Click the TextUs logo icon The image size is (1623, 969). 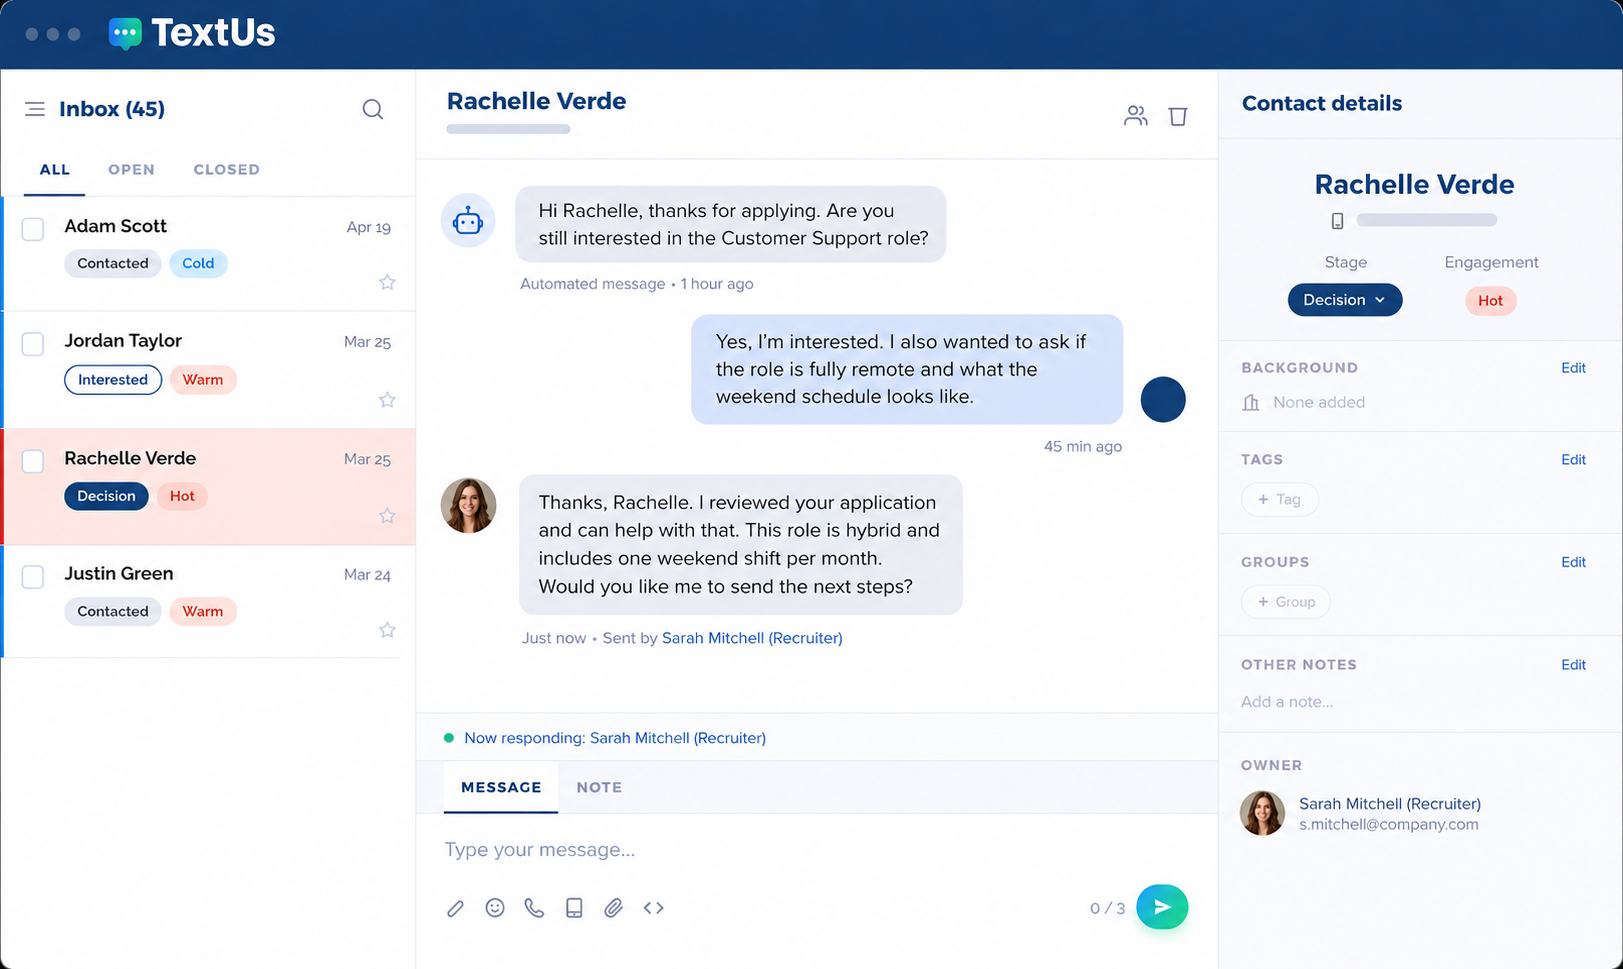(125, 33)
